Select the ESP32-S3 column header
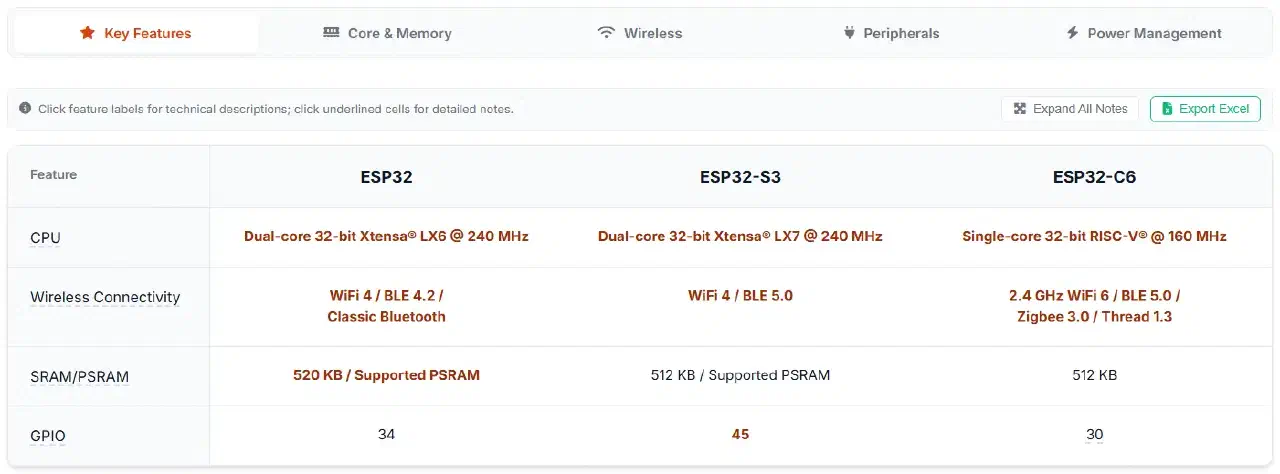The width and height of the screenshot is (1280, 474). (740, 178)
